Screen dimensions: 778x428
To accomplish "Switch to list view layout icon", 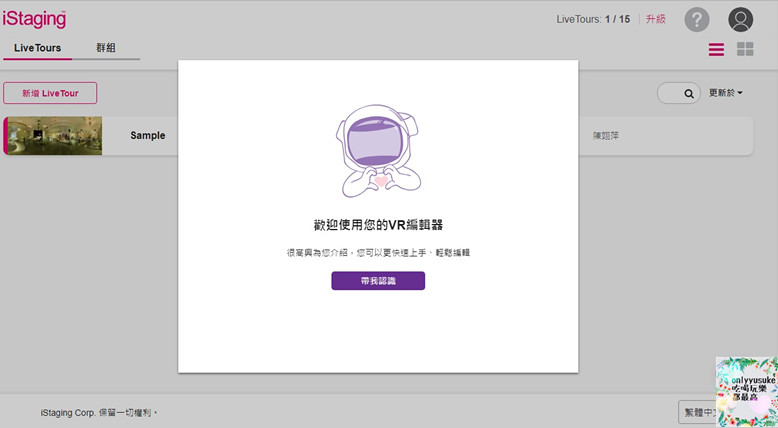I will [x=716, y=49].
